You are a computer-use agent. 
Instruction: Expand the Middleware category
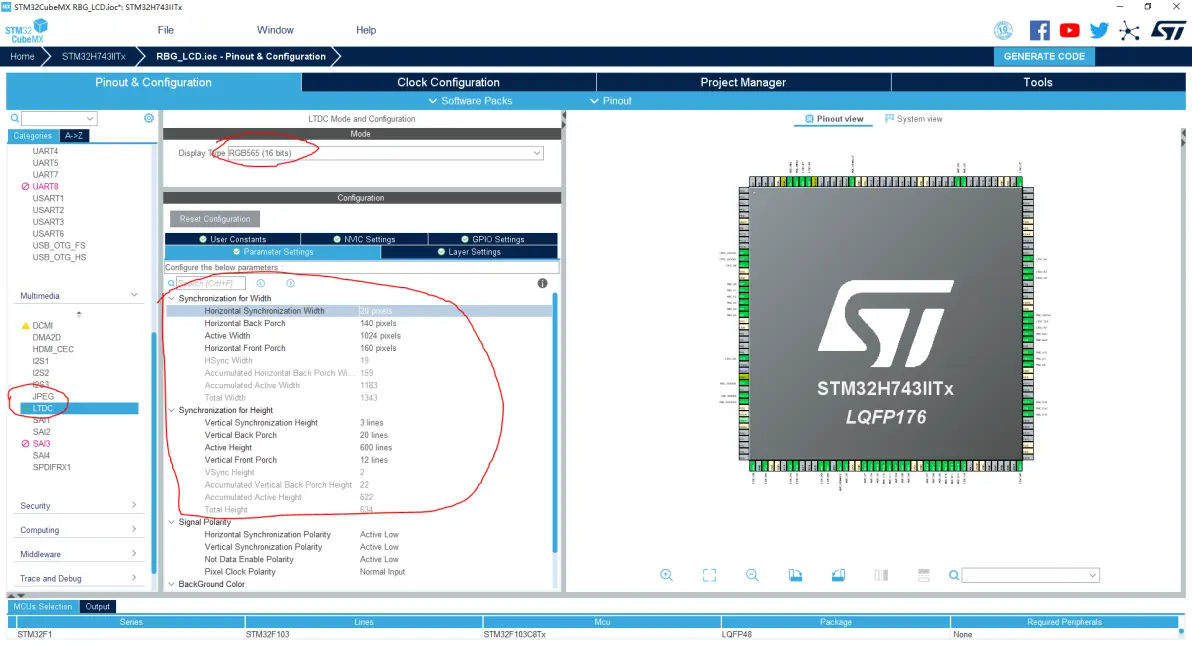[134, 554]
